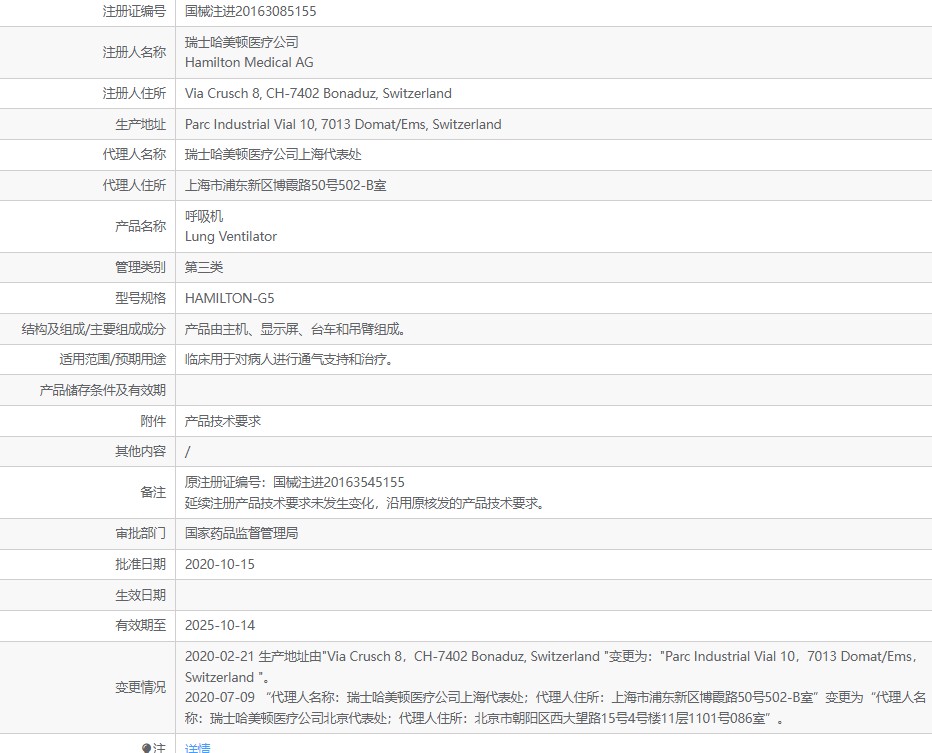
Task: Click the 注册人住所 label
Action: 134,93
